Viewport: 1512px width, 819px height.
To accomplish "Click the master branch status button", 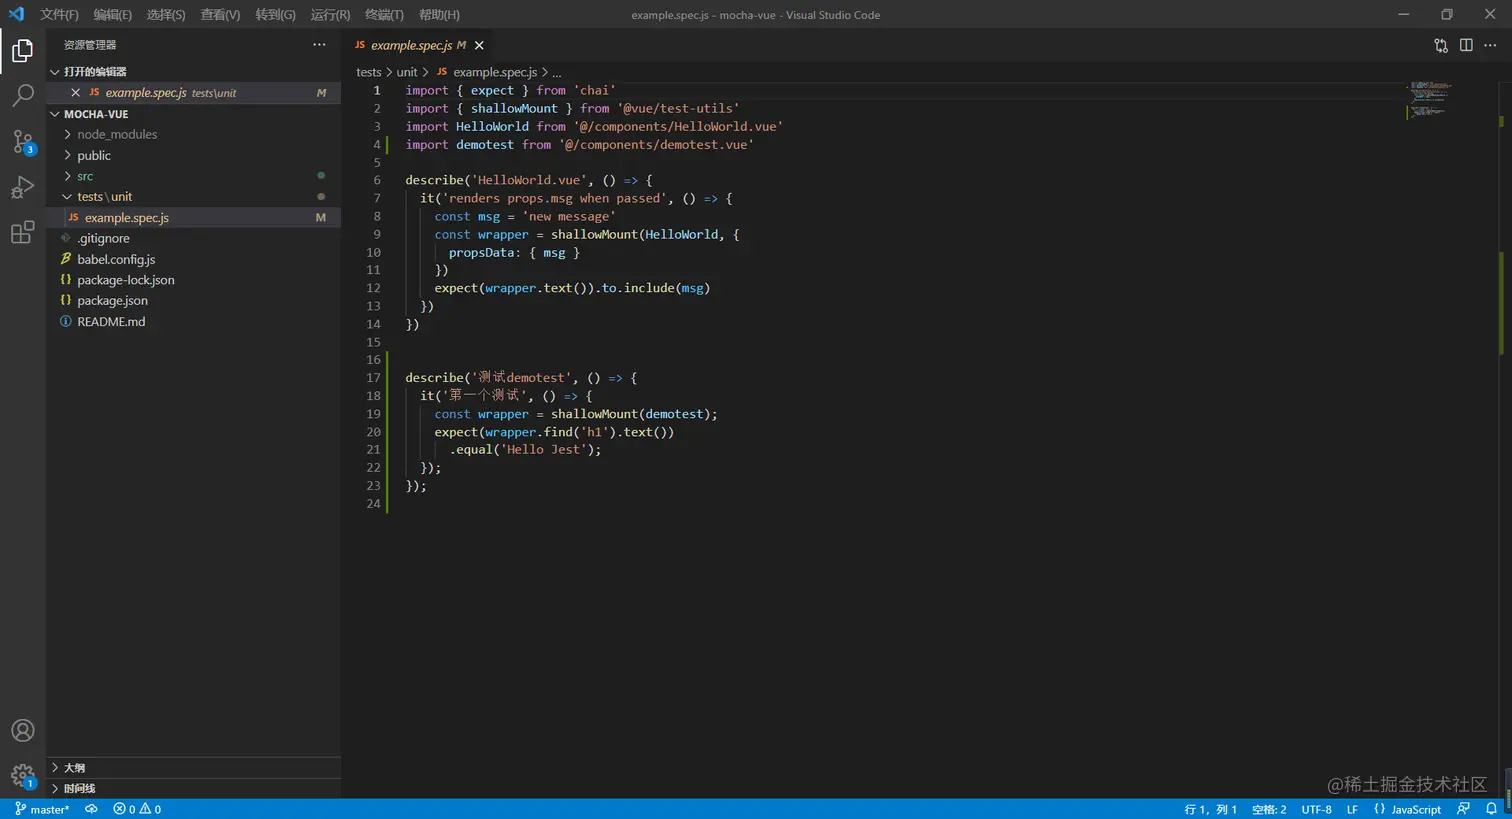I will 42,809.
